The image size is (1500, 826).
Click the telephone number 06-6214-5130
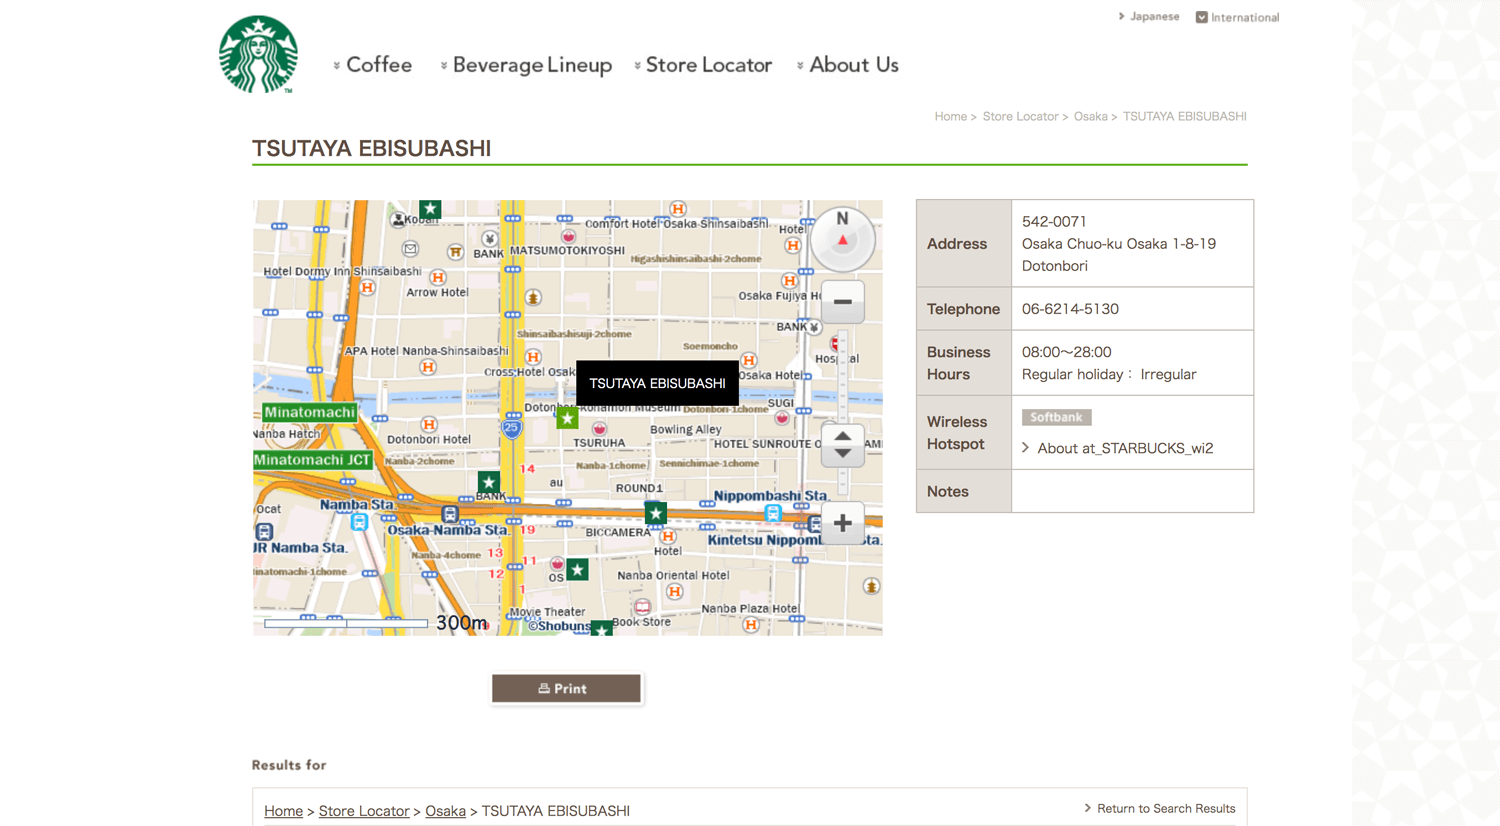[1070, 309]
